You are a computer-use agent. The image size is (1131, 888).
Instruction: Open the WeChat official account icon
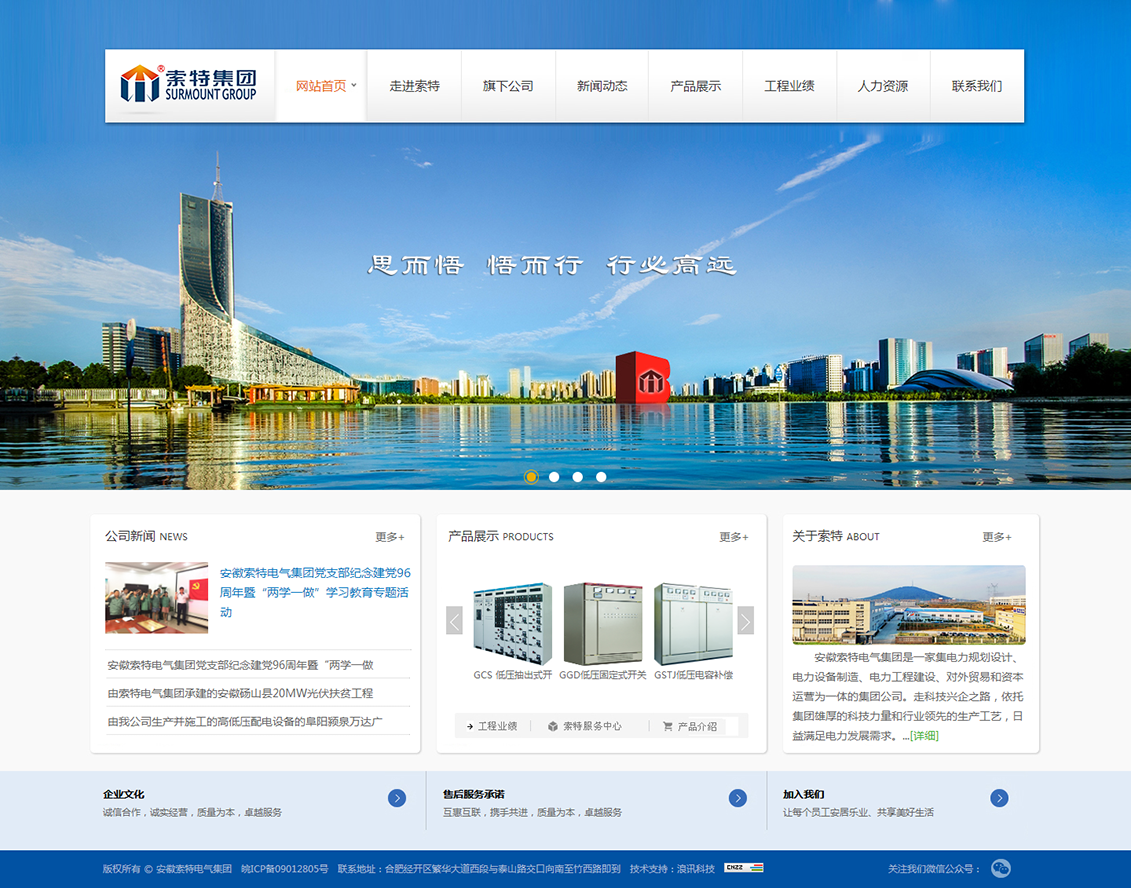[1000, 868]
